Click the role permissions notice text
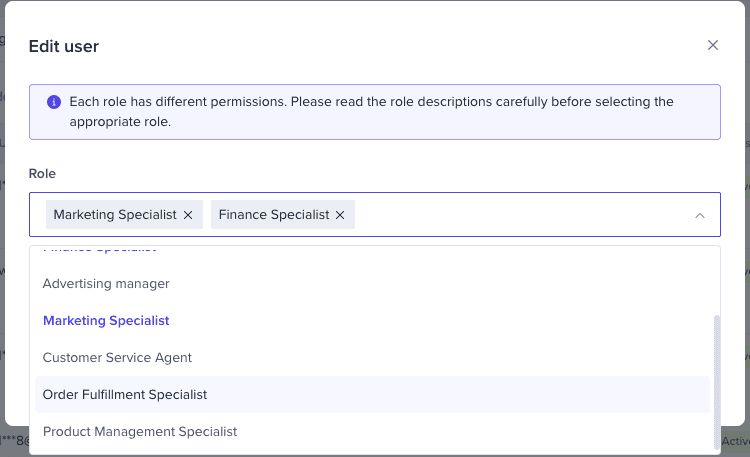The width and height of the screenshot is (750, 457). pos(370,111)
